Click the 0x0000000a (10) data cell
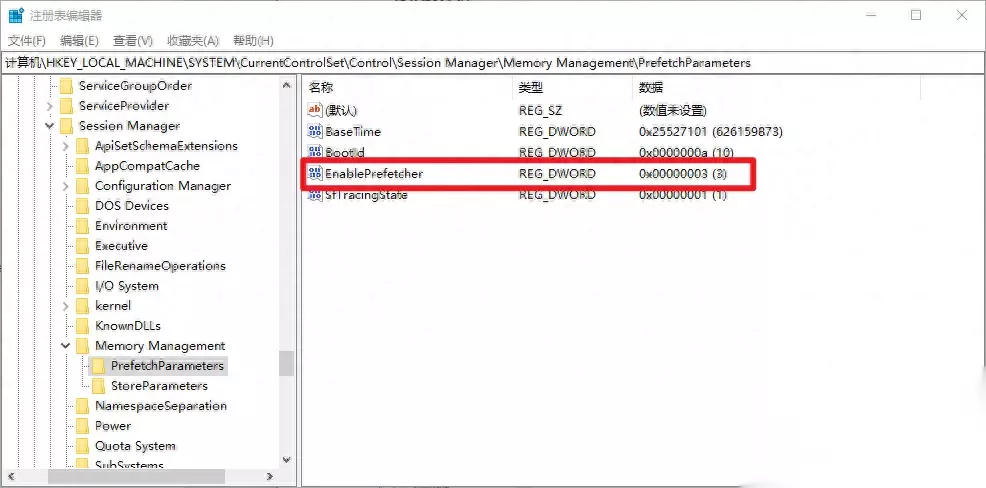 [686, 152]
